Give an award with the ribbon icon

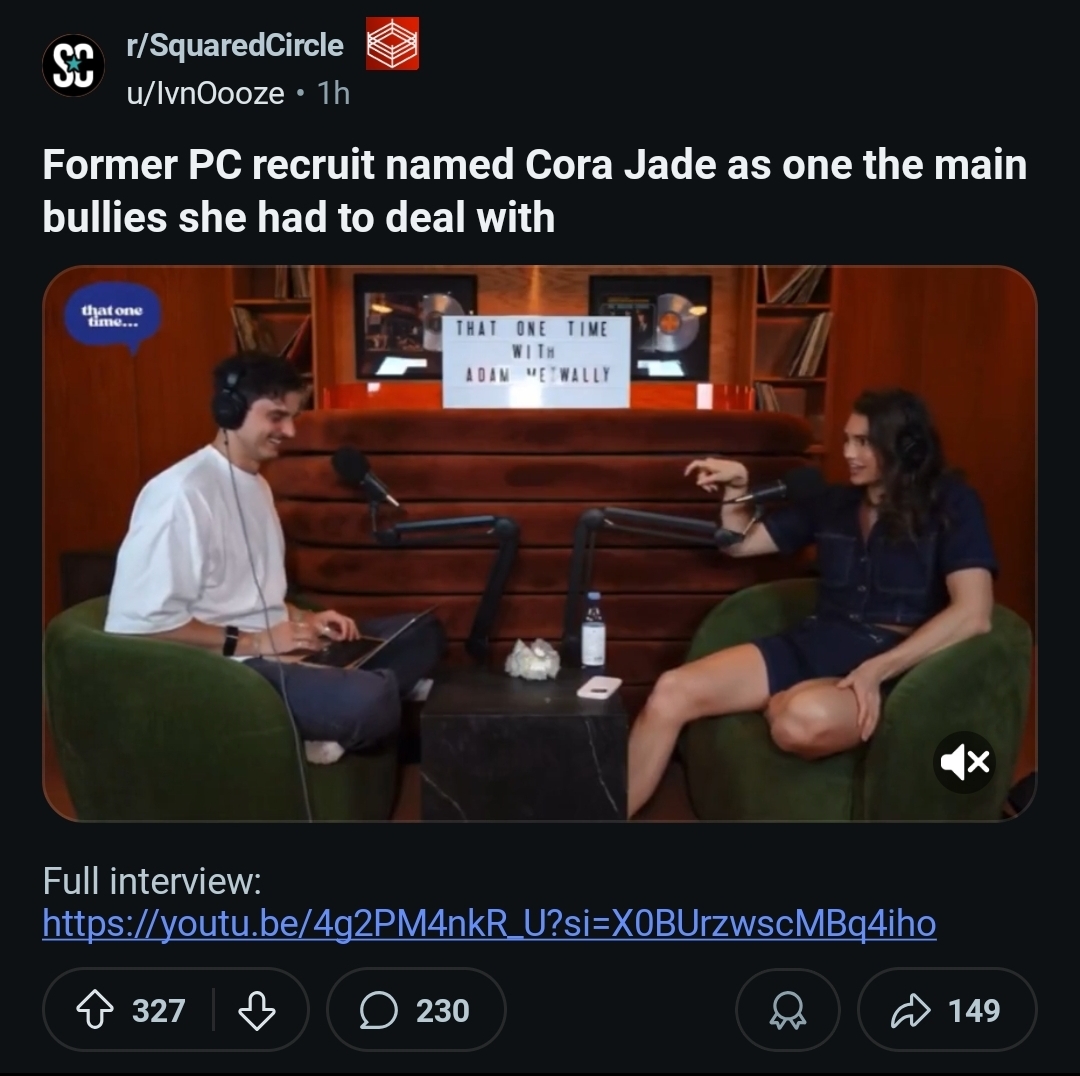click(x=788, y=1010)
